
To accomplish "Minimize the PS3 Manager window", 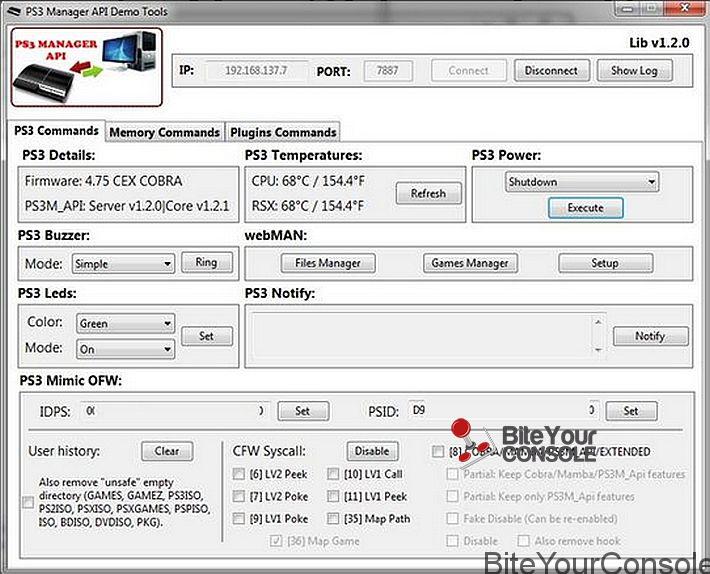I will tap(628, 8).
